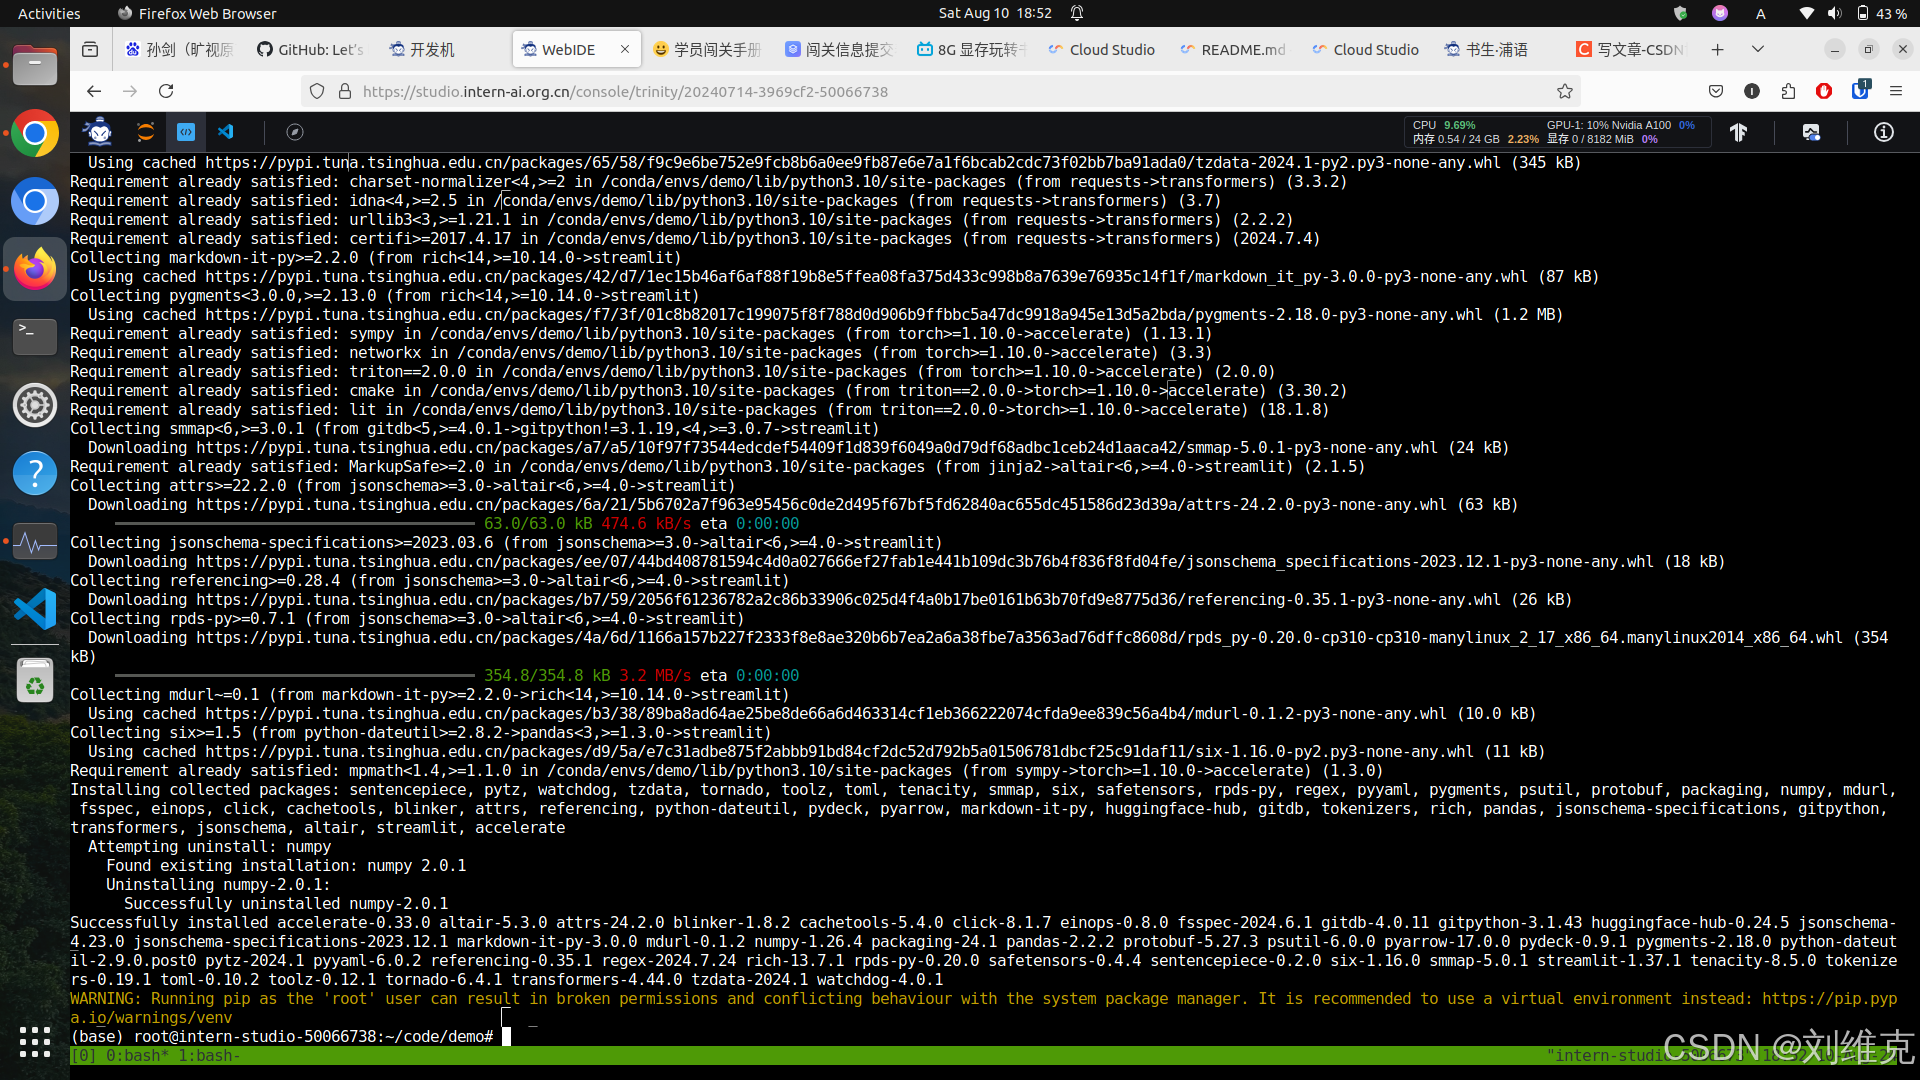The width and height of the screenshot is (1920, 1080).
Task: Open Trash from the dock
Action: pos(35,681)
